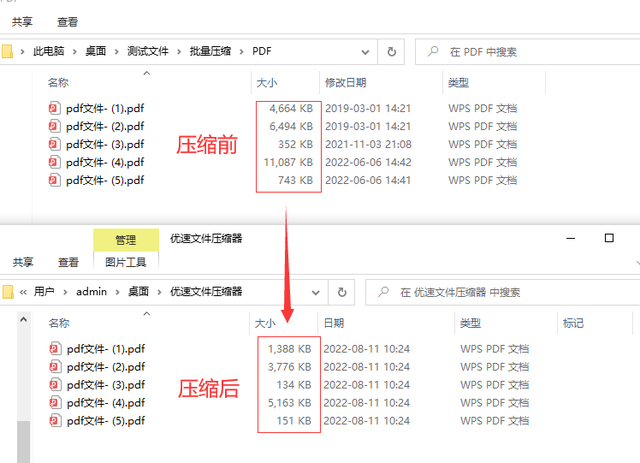Click PDF icon of 6,494 KB pdf文件- (2).pdf

pyautogui.click(x=54, y=126)
